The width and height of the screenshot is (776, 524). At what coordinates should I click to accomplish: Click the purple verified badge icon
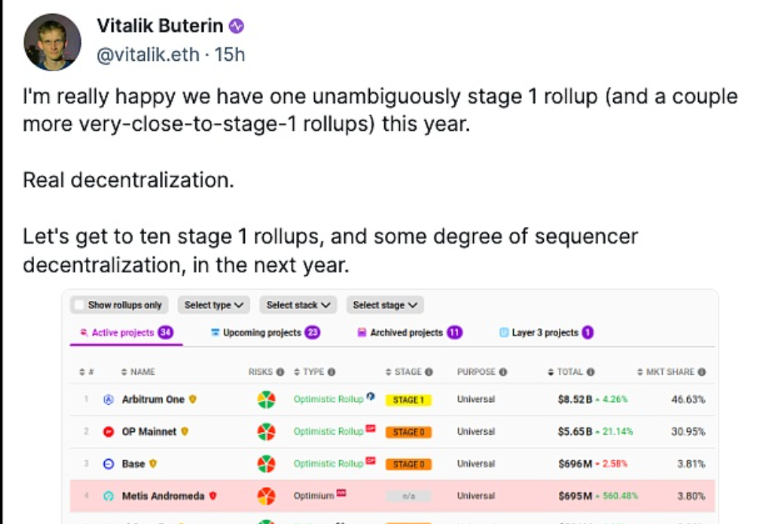click(236, 26)
